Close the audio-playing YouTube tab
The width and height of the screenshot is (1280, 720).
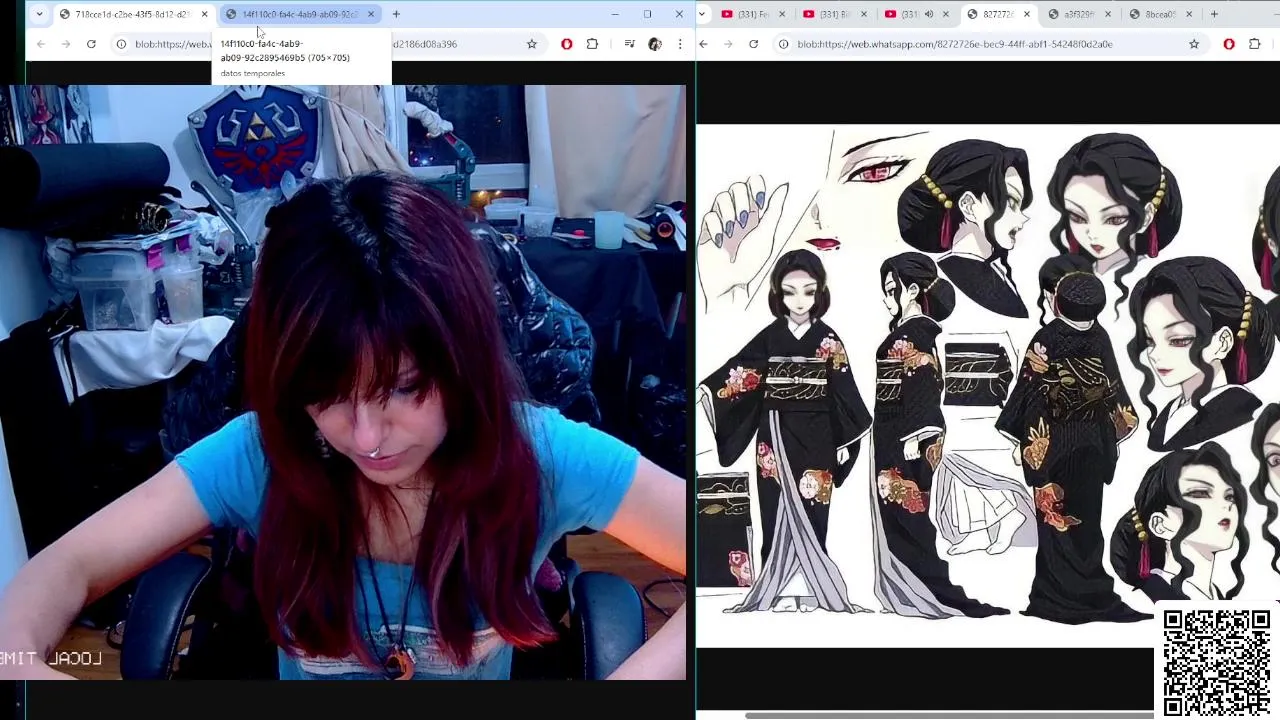[946, 14]
